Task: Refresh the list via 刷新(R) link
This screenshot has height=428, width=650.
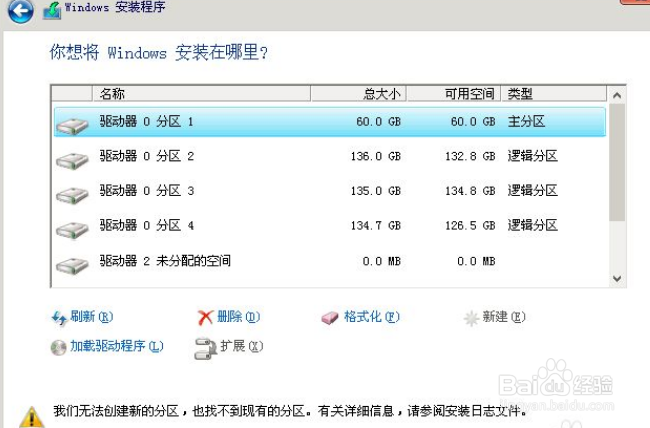Action: (x=92, y=317)
